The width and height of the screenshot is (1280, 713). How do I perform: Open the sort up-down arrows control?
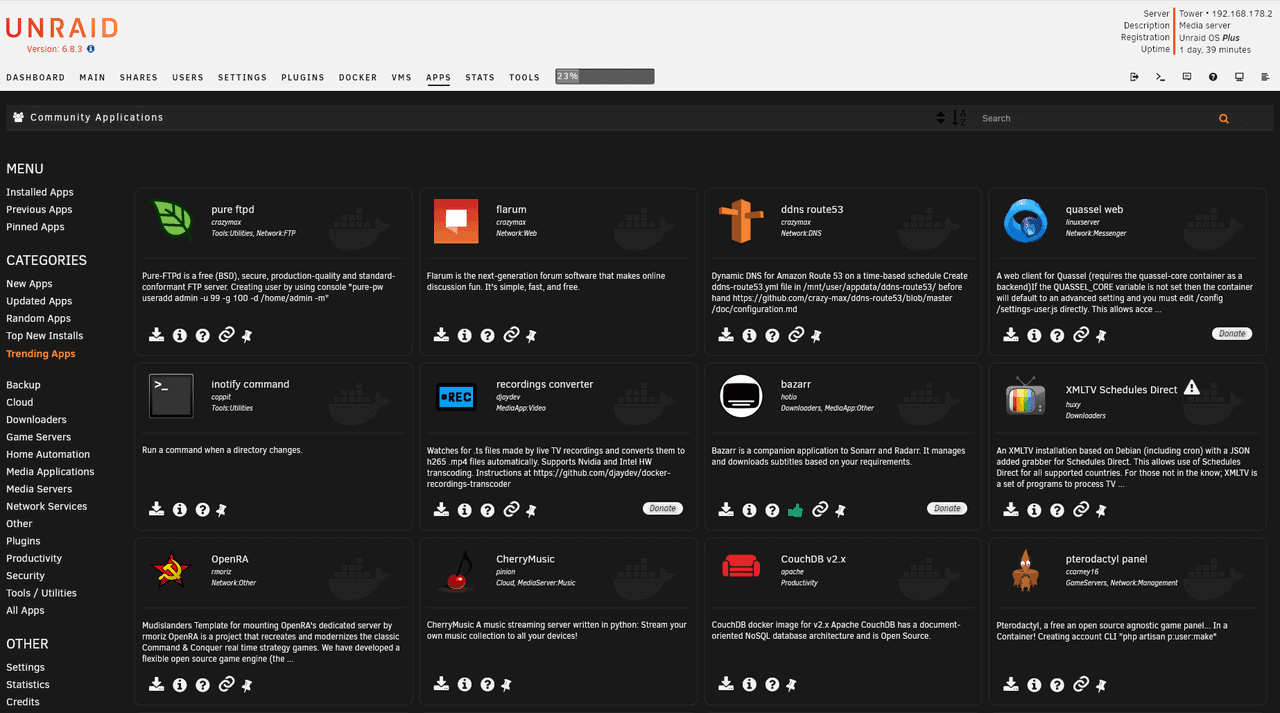coord(940,118)
